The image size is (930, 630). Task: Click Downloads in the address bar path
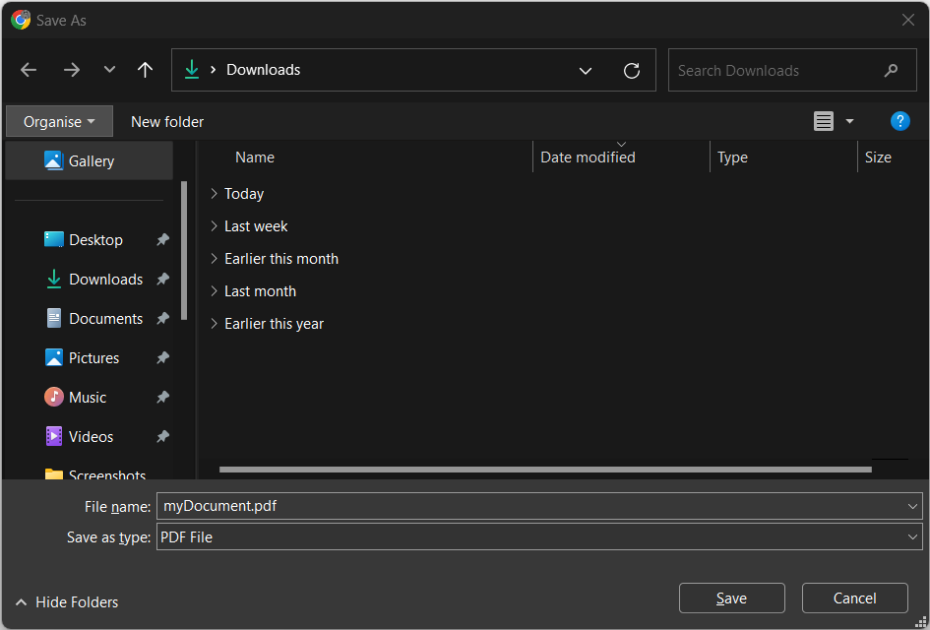tap(263, 70)
